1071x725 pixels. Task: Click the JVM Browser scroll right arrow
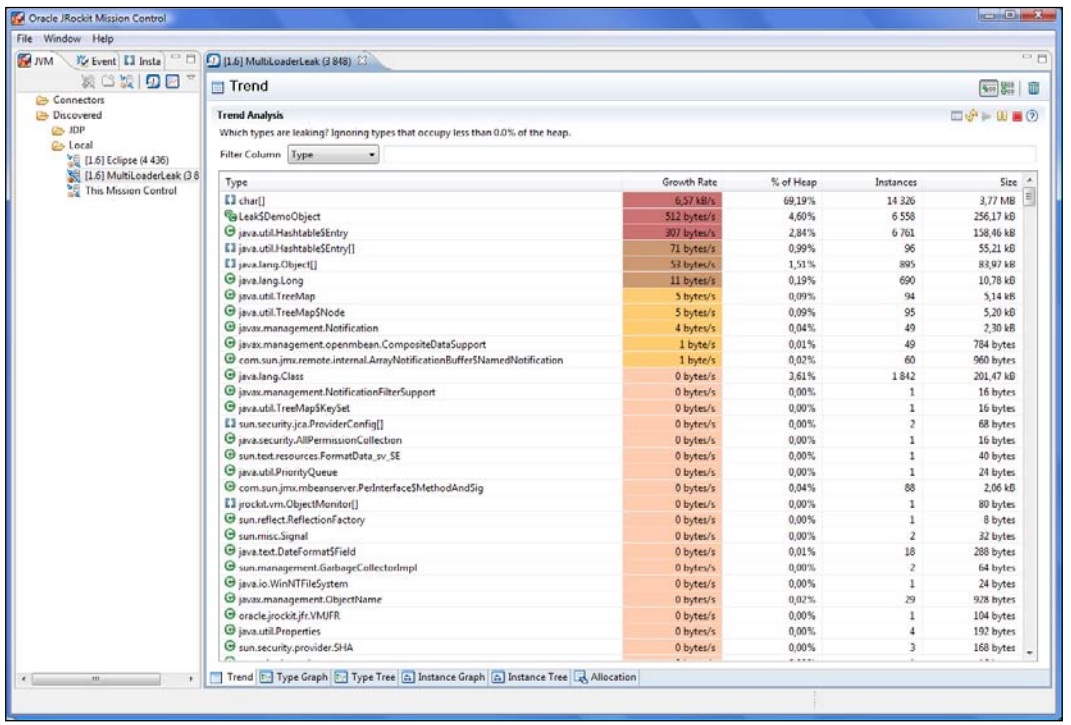tap(191, 679)
